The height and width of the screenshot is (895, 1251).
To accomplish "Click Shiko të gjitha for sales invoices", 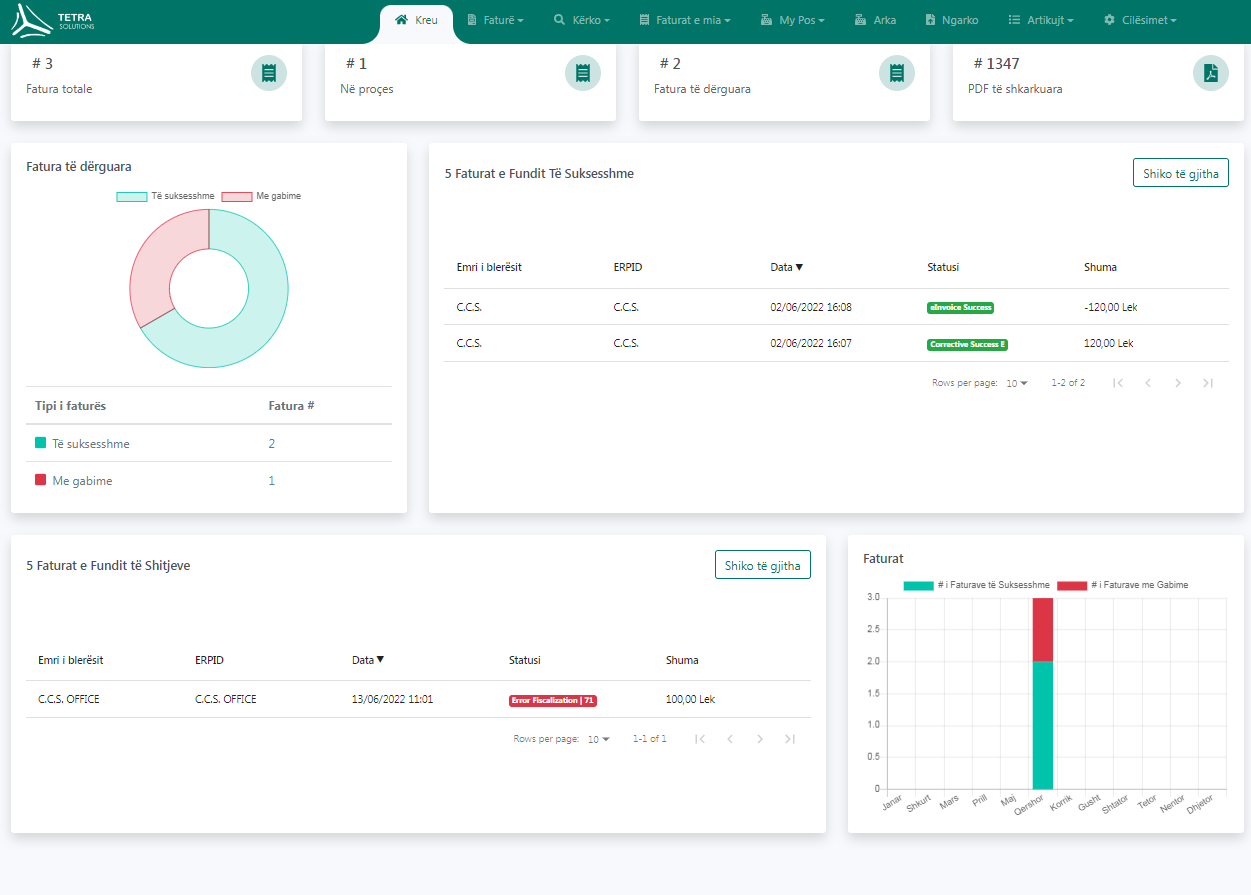I will (x=763, y=565).
